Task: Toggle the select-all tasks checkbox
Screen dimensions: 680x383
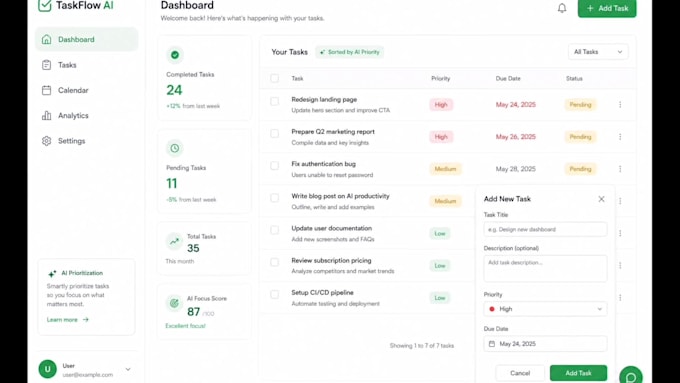Action: point(275,79)
